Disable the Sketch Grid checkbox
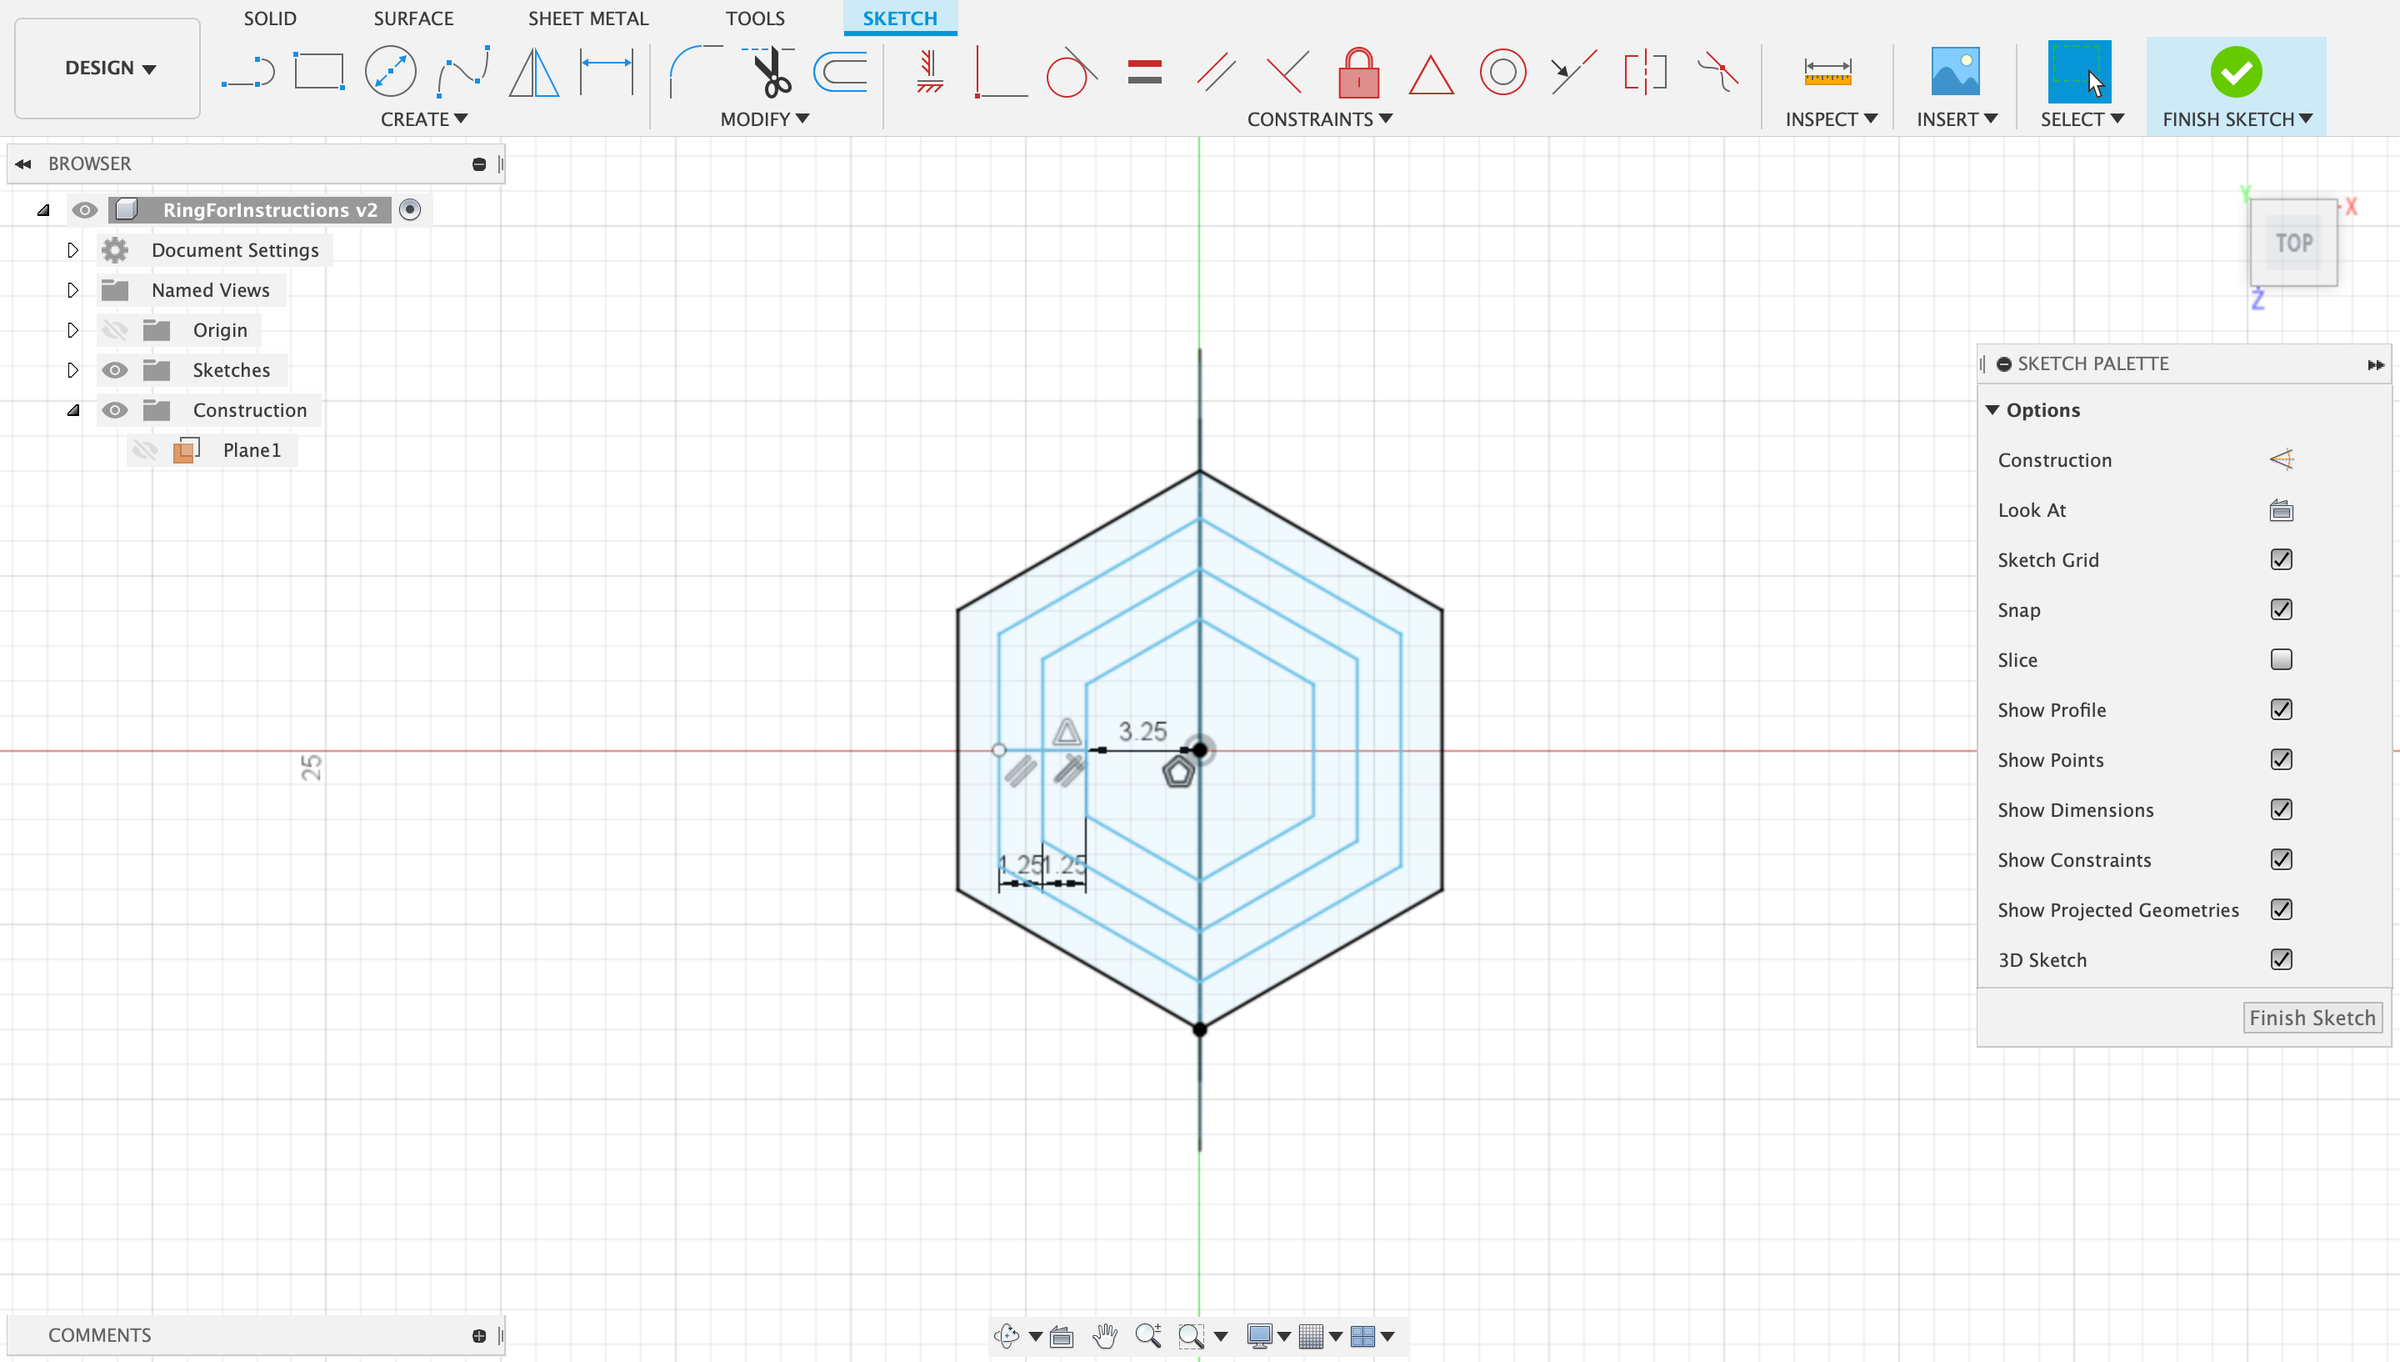Image resolution: width=2400 pixels, height=1362 pixels. coord(2281,559)
